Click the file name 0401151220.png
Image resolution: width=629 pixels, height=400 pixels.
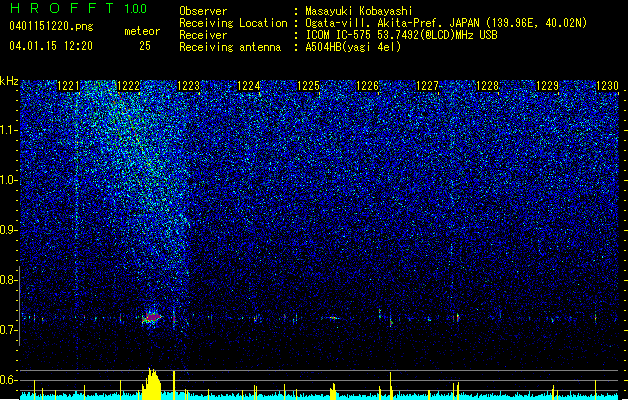51,26
